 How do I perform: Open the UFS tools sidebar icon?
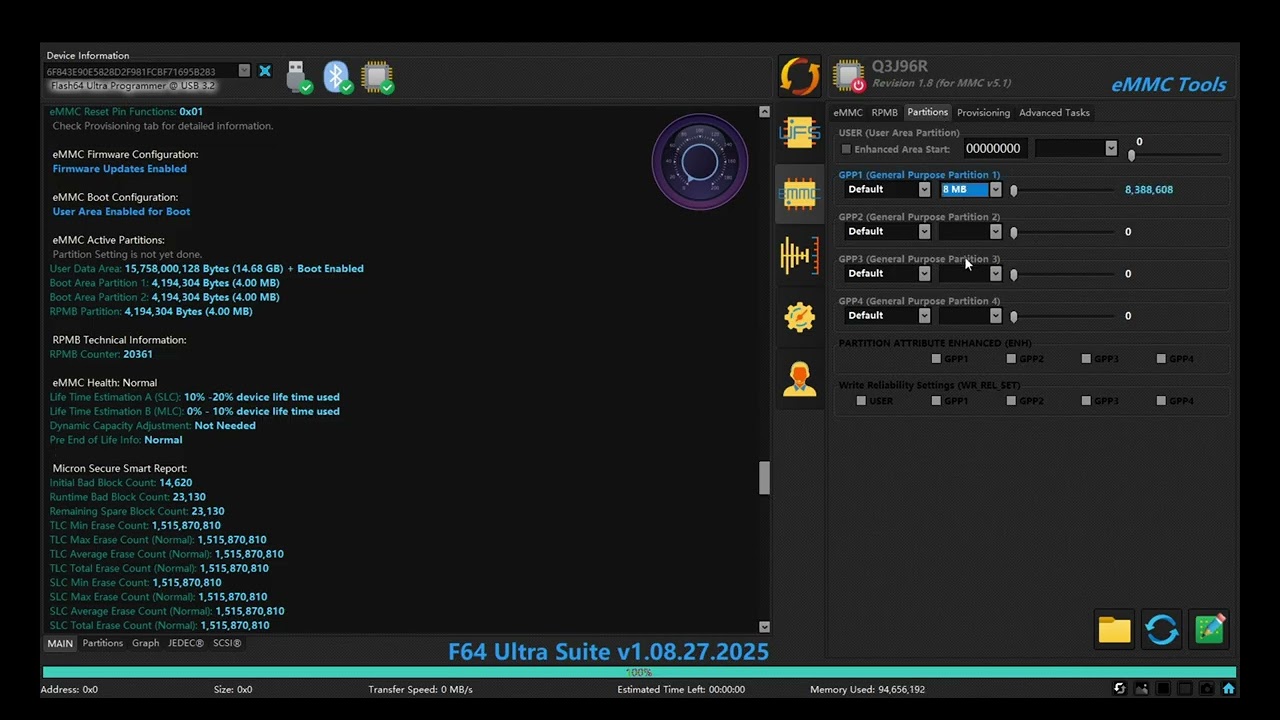pyautogui.click(x=799, y=132)
